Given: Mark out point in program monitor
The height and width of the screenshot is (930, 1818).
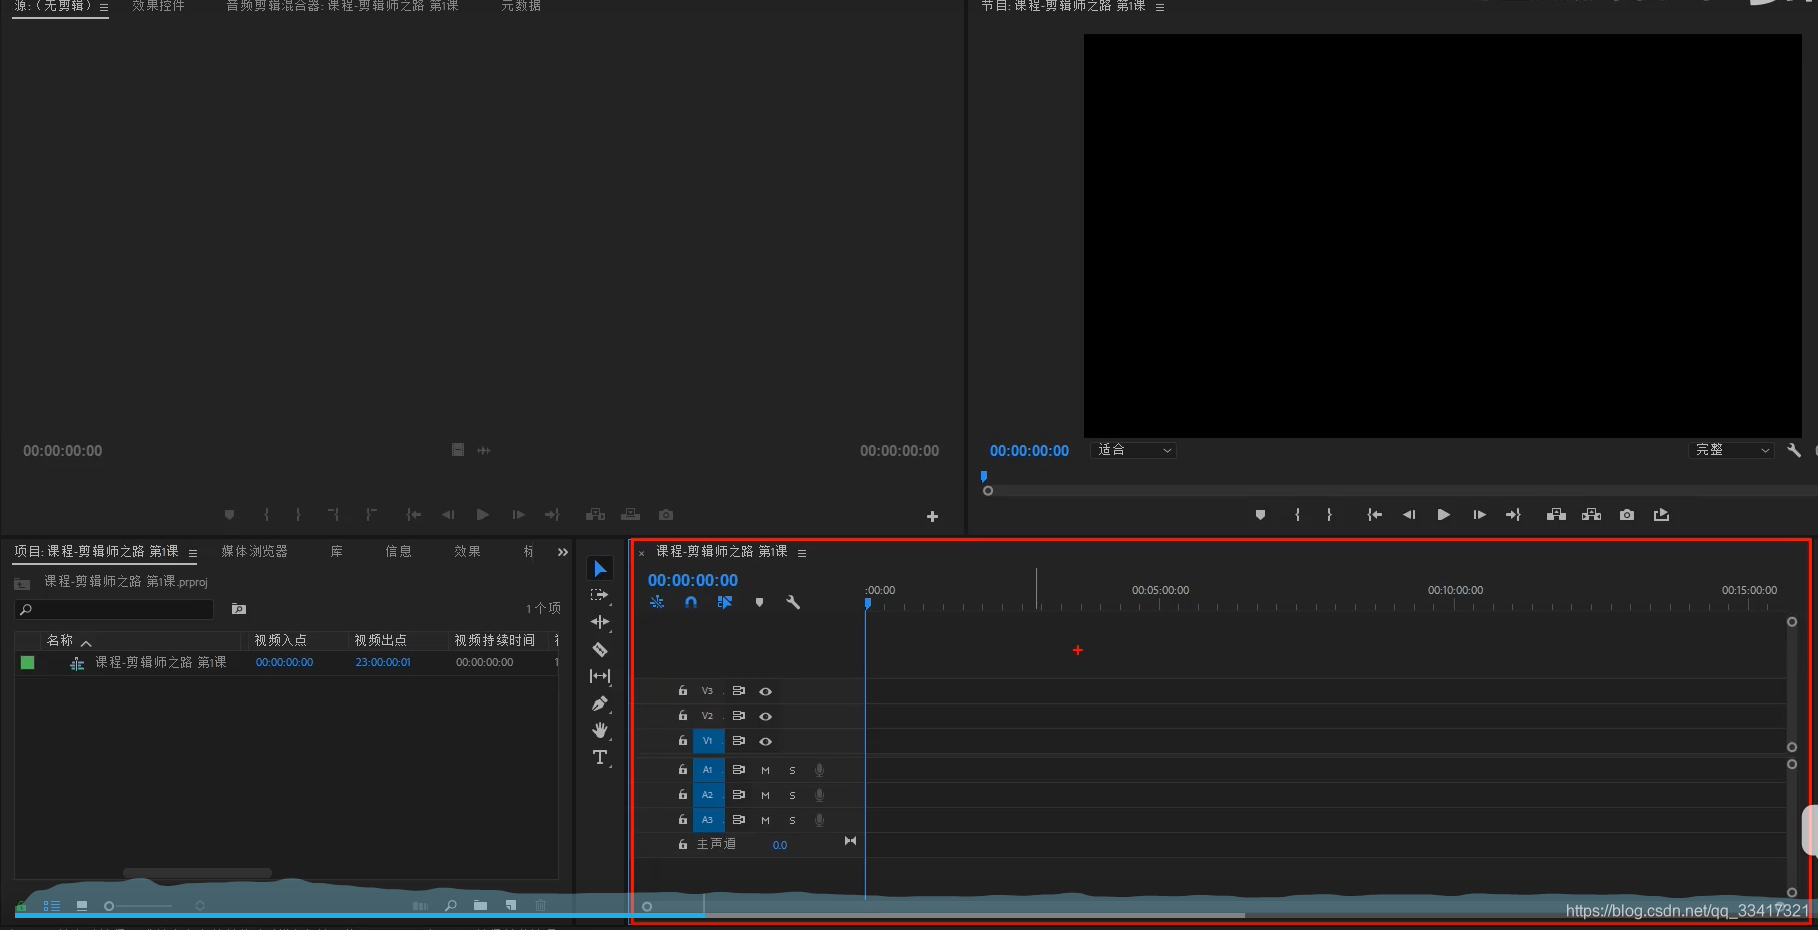Looking at the screenshot, I should point(1329,515).
